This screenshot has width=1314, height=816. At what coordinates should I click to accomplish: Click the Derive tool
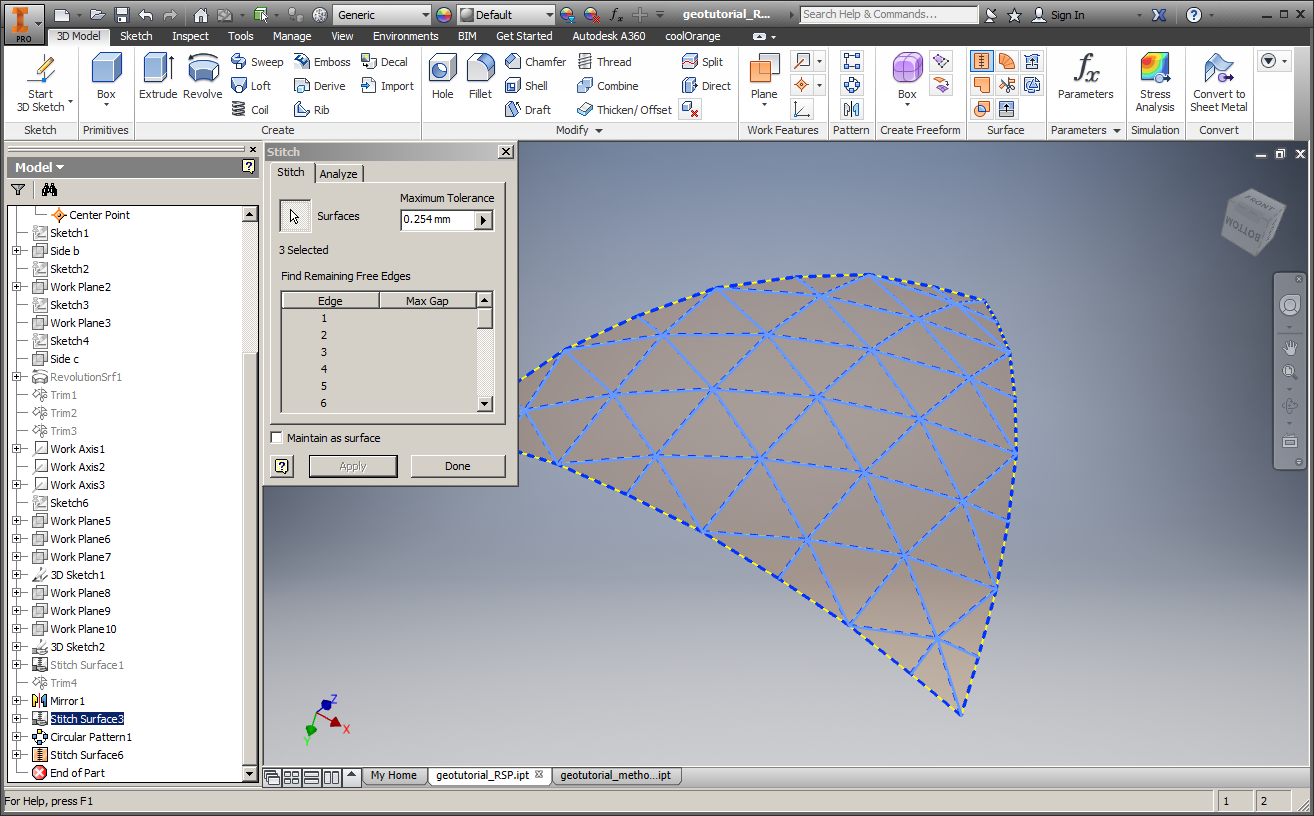pos(319,85)
